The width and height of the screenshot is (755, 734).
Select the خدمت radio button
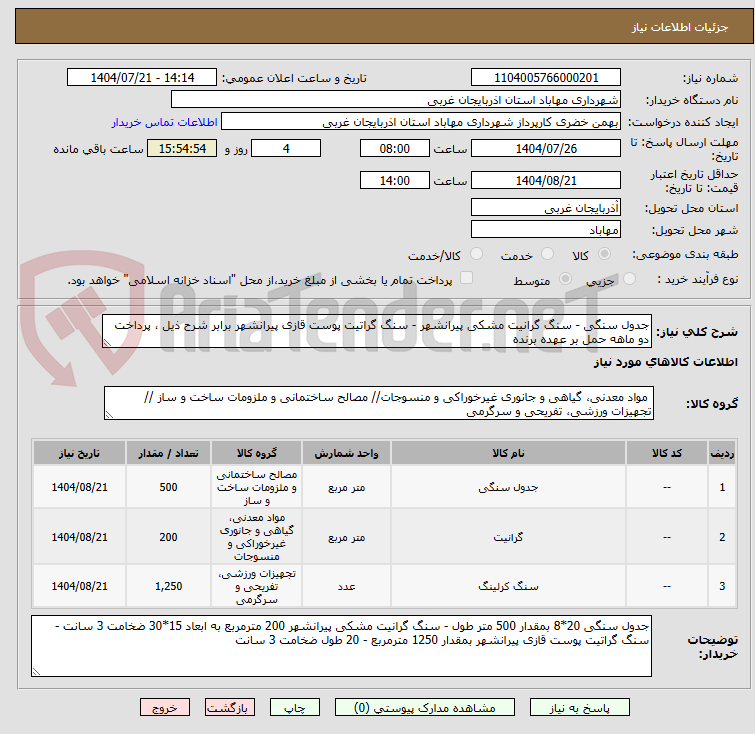547,254
